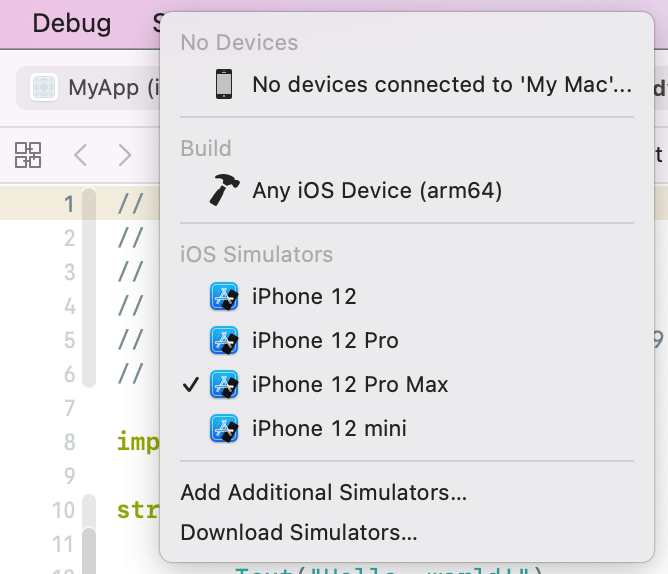668x574 pixels.
Task: Click the hammer icon for Any iOS Device
Action: 224,190
